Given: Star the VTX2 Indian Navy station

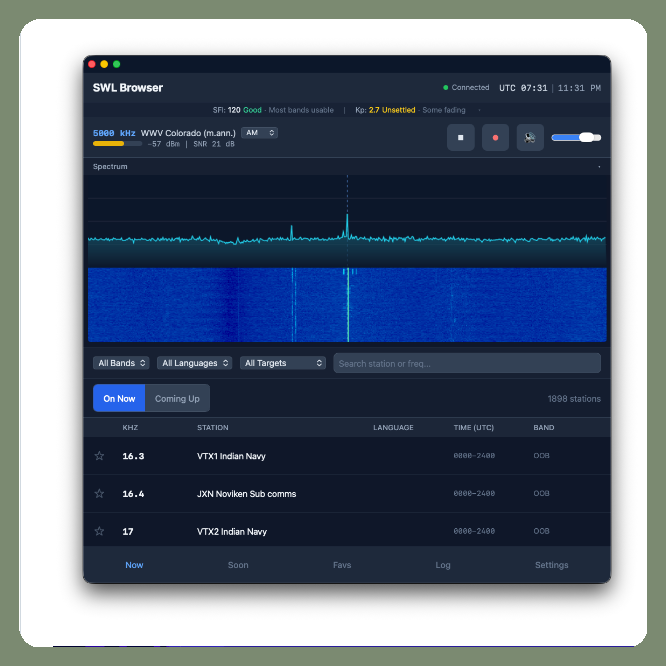Looking at the screenshot, I should click(x=99, y=531).
